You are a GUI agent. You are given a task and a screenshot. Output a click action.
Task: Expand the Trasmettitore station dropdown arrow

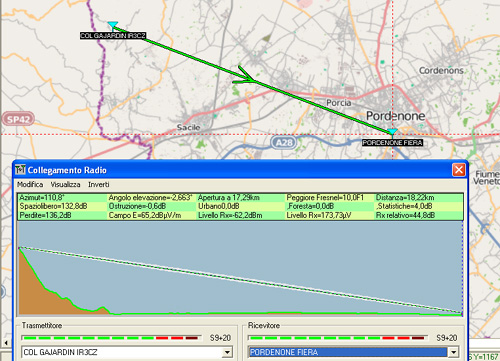227,352
